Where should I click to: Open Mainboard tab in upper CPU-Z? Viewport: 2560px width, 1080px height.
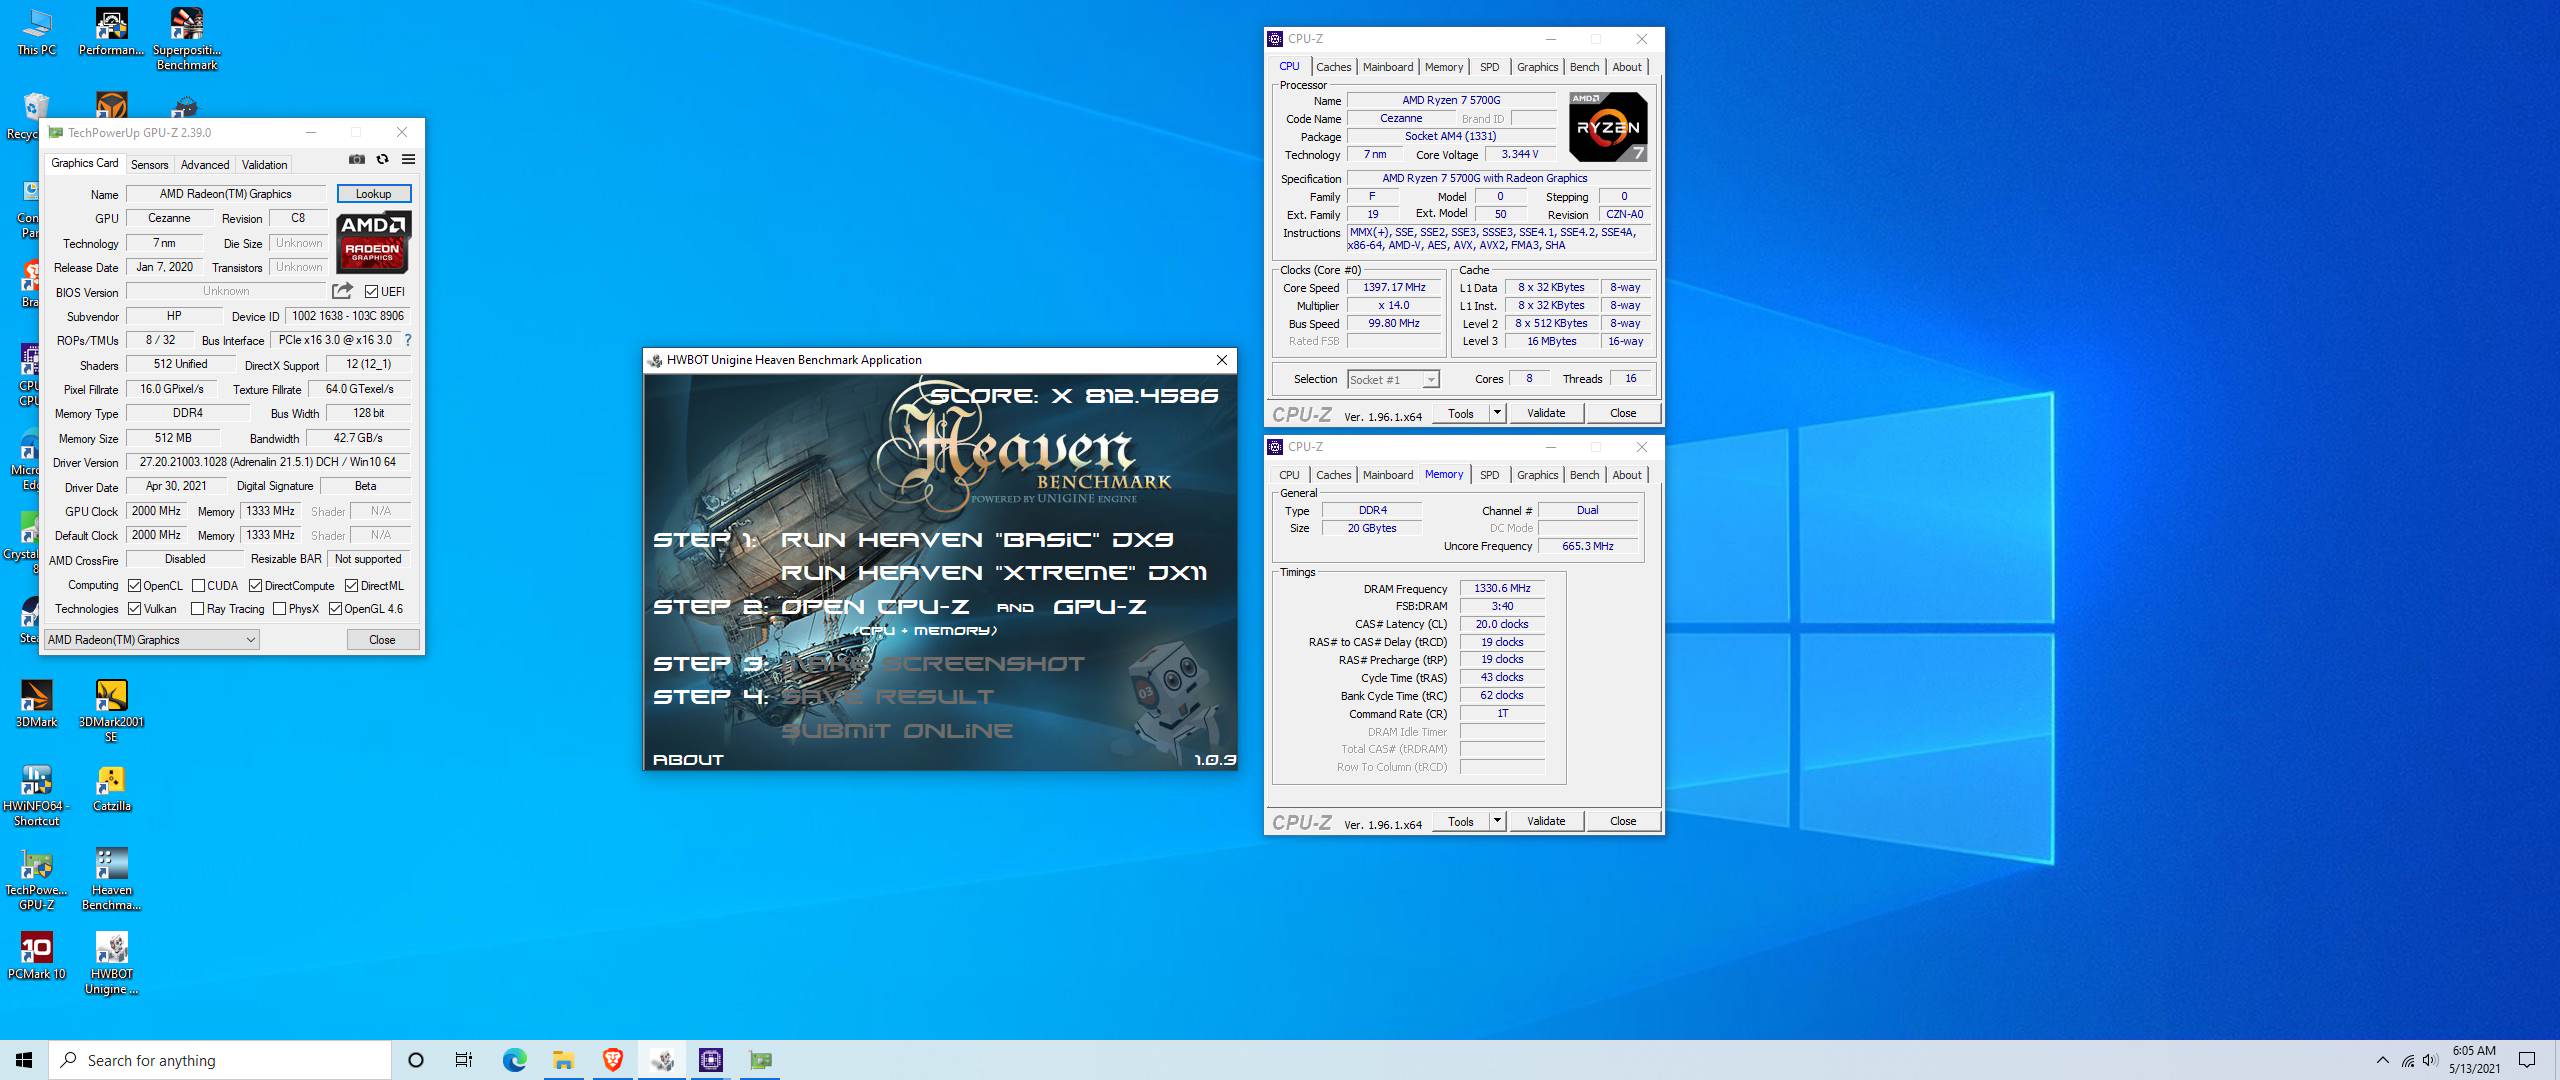(1388, 67)
